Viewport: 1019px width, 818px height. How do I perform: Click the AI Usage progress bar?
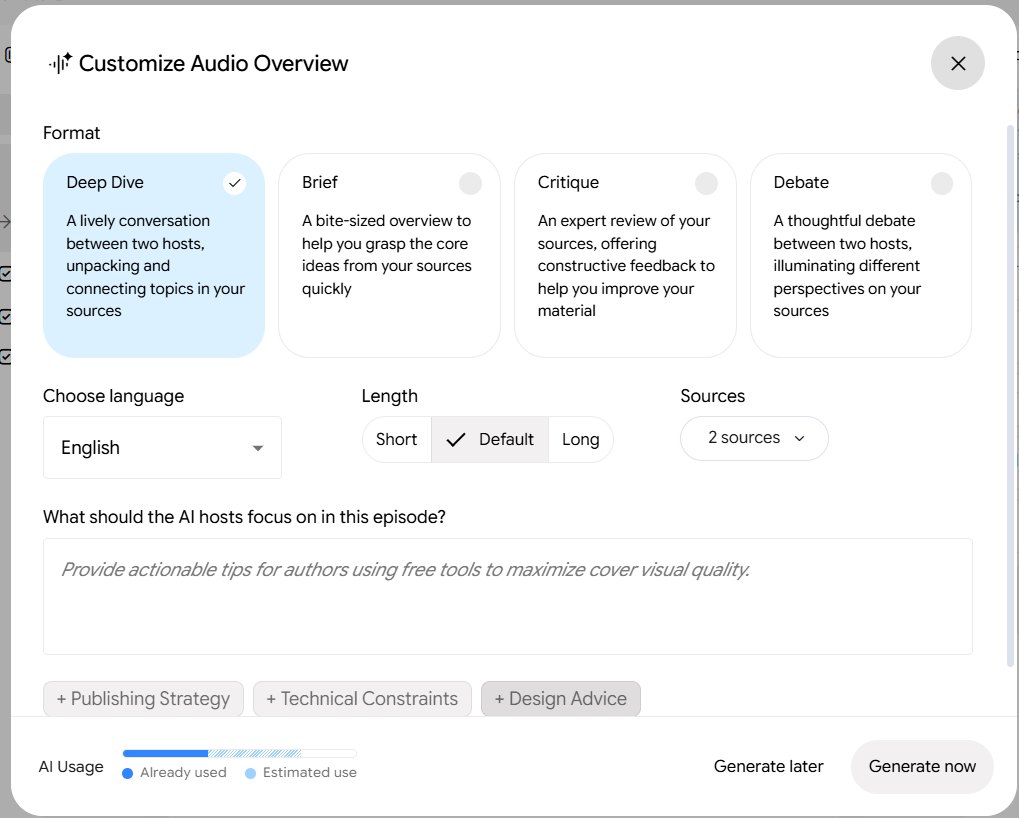tap(240, 753)
